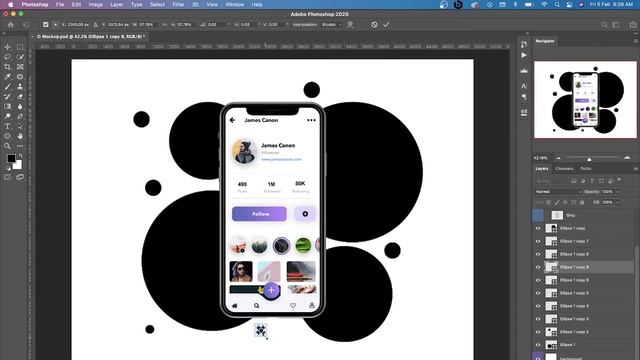Select the History Brush tool
Screen dimensions: 640x360
click(7, 96)
